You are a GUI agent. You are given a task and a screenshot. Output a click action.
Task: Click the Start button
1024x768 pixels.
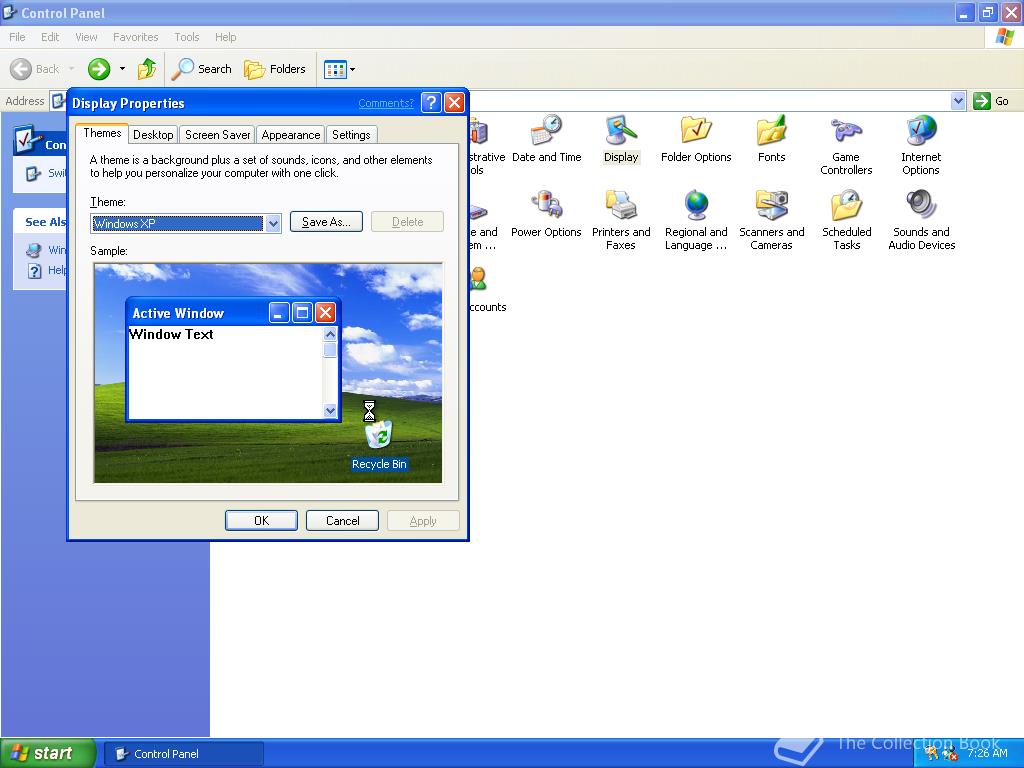click(x=46, y=753)
